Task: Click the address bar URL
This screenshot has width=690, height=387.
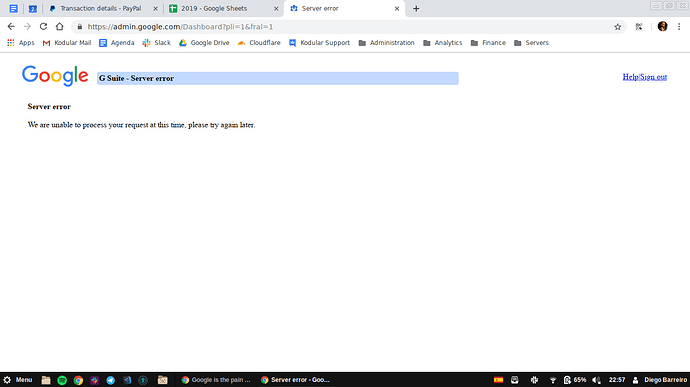Action: pyautogui.click(x=180, y=27)
